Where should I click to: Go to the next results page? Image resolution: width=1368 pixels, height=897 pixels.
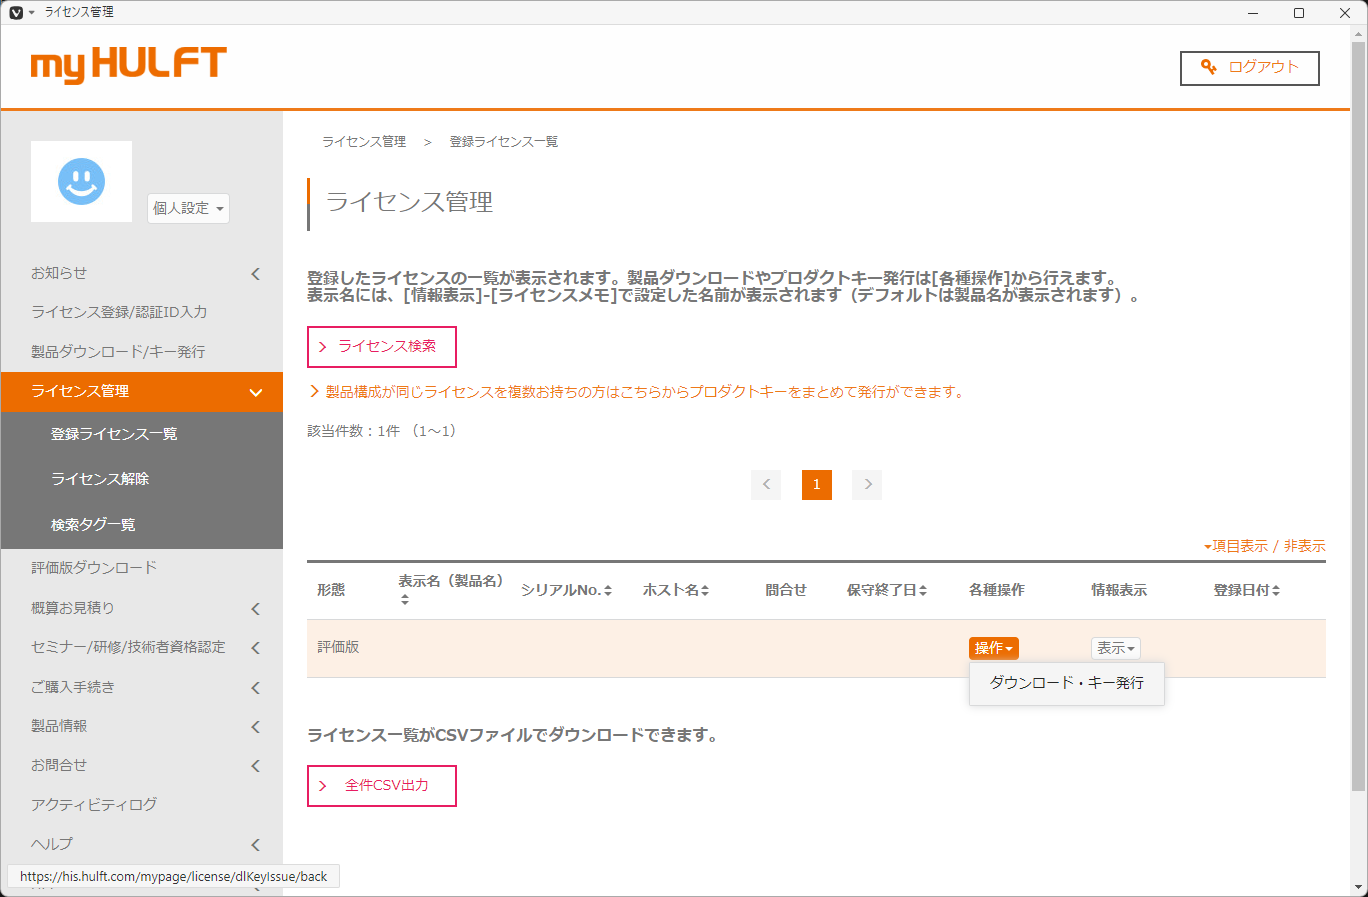tap(867, 485)
